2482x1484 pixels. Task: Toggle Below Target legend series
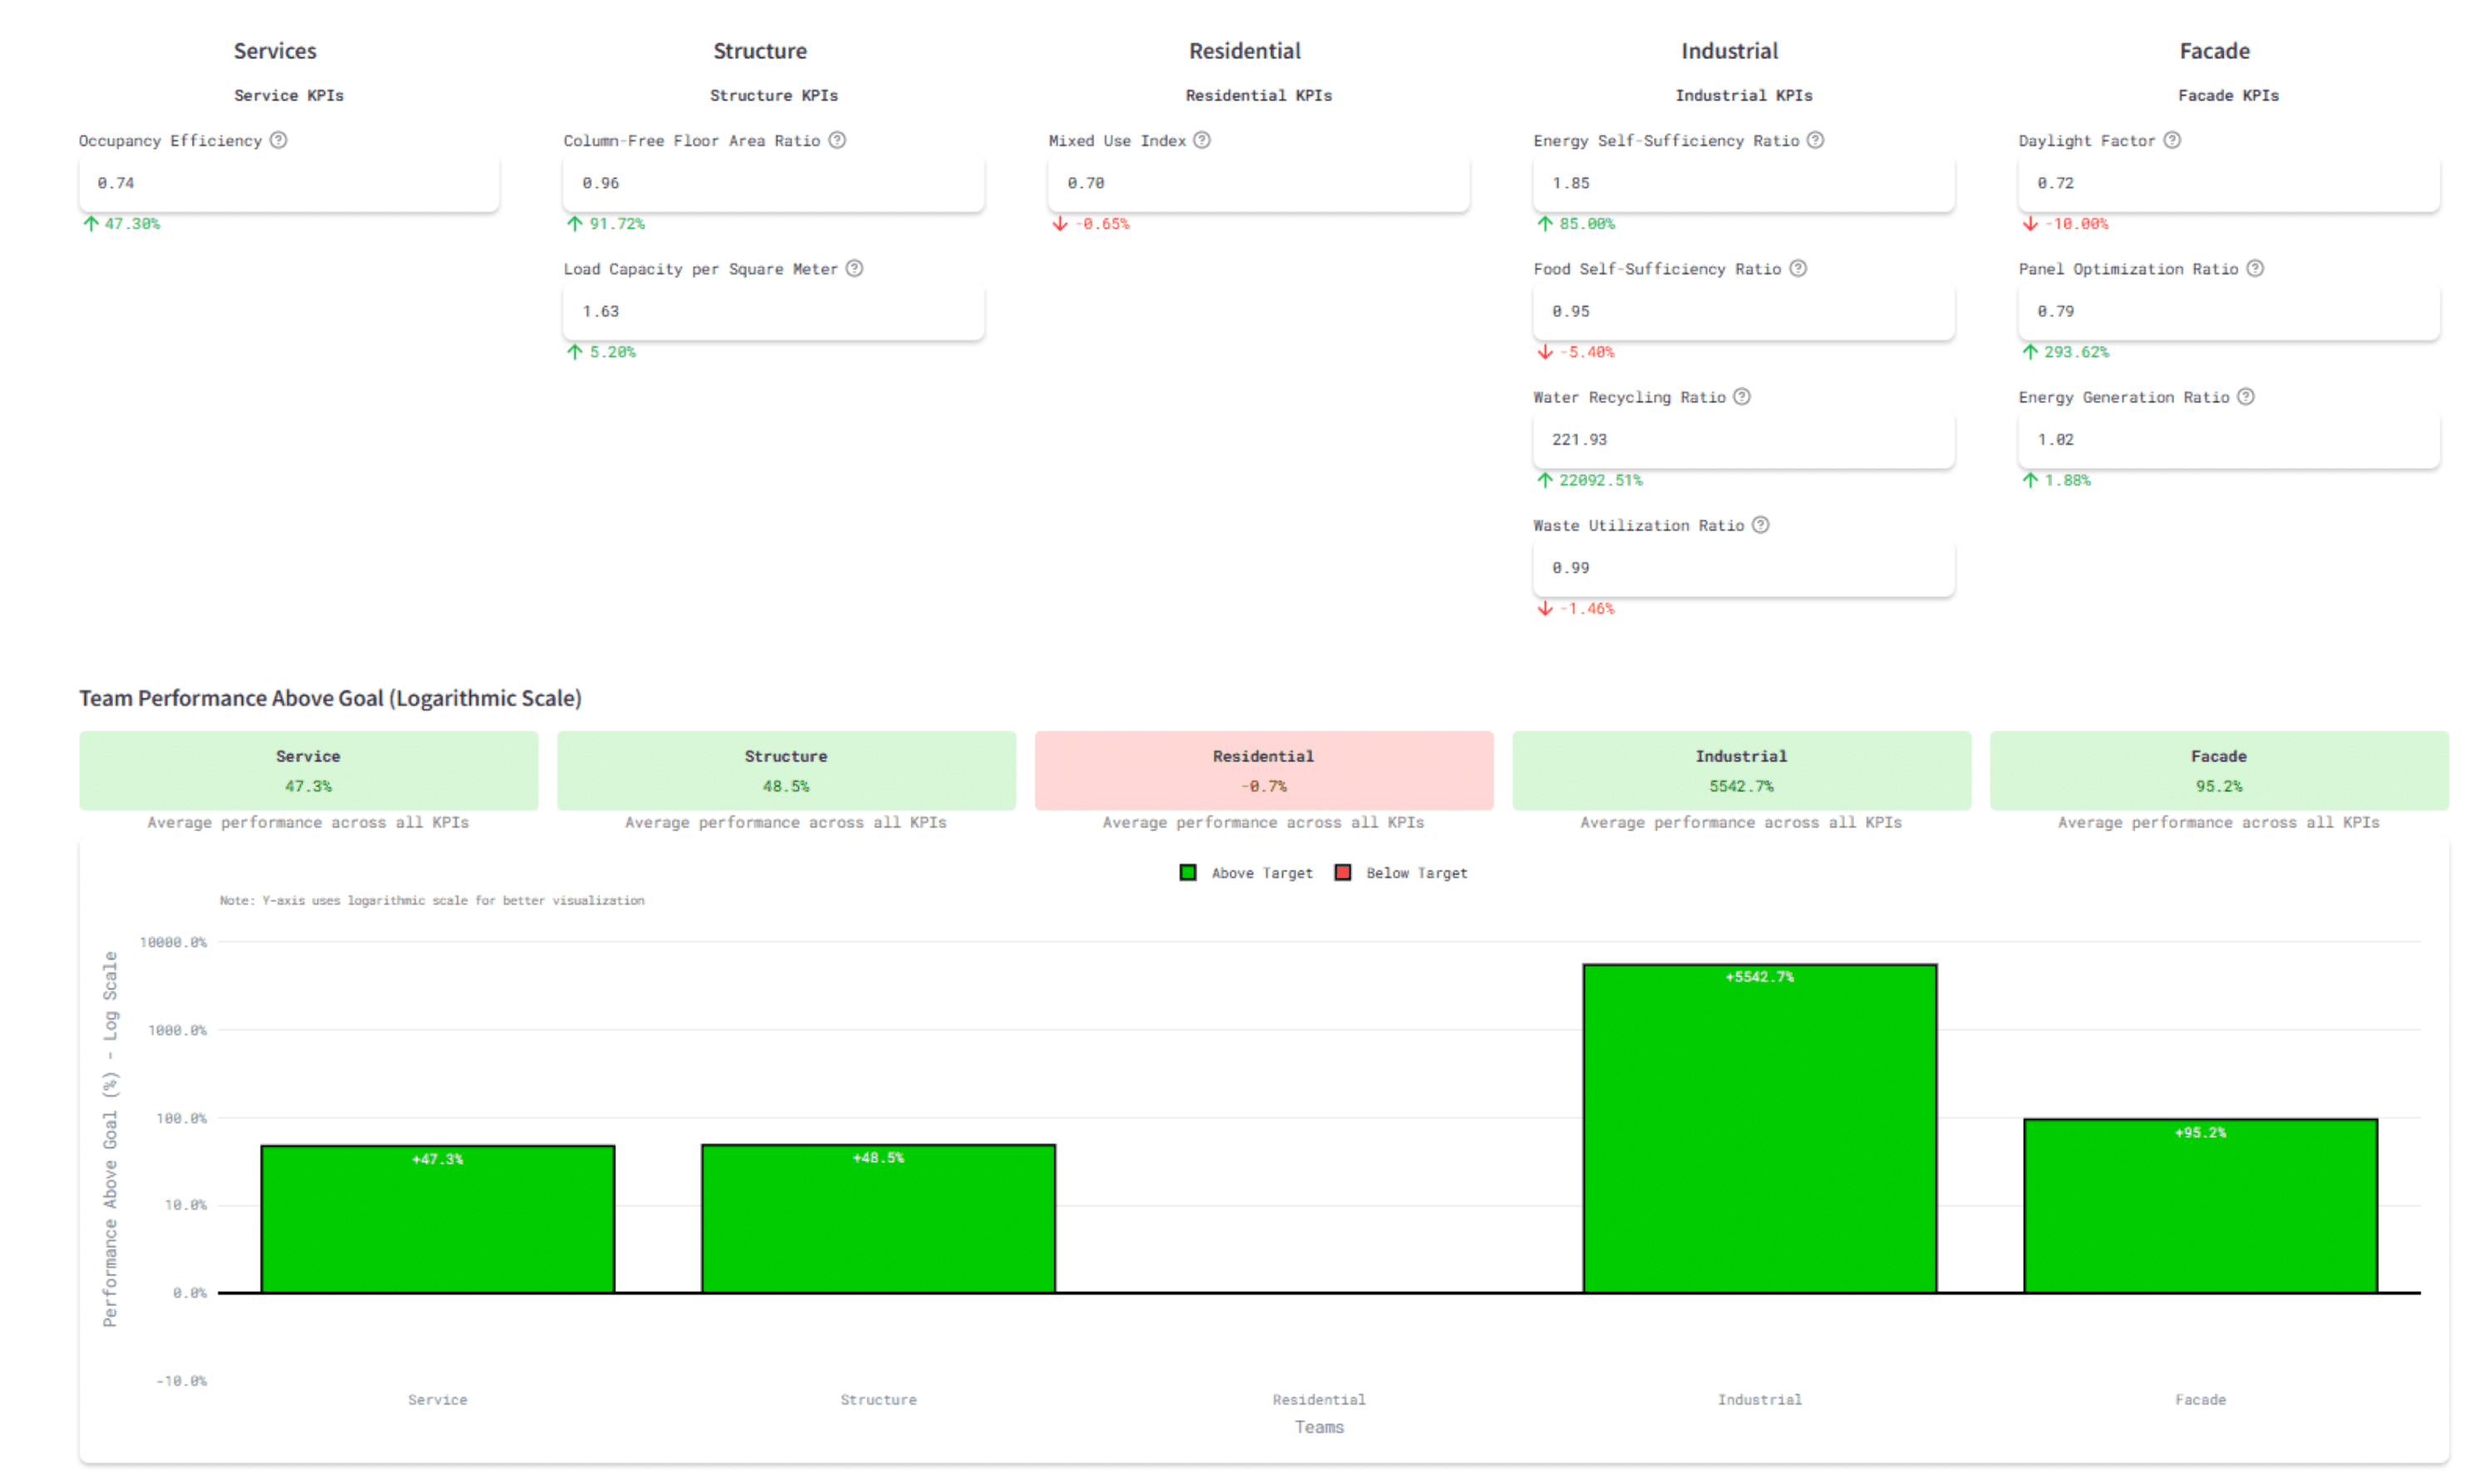(1401, 873)
